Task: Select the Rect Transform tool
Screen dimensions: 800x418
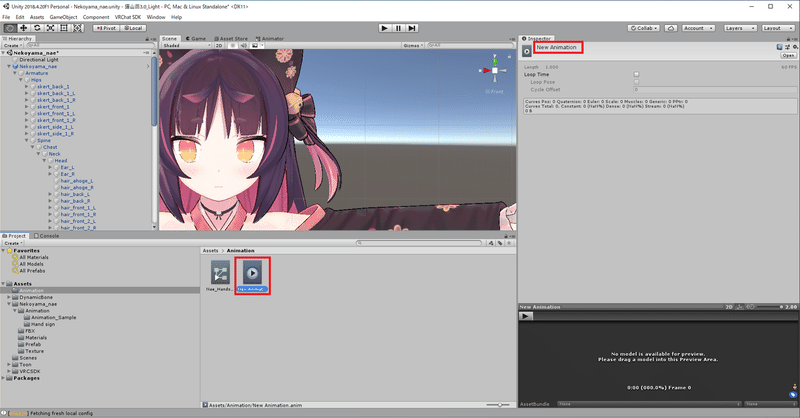Action: (x=64, y=28)
